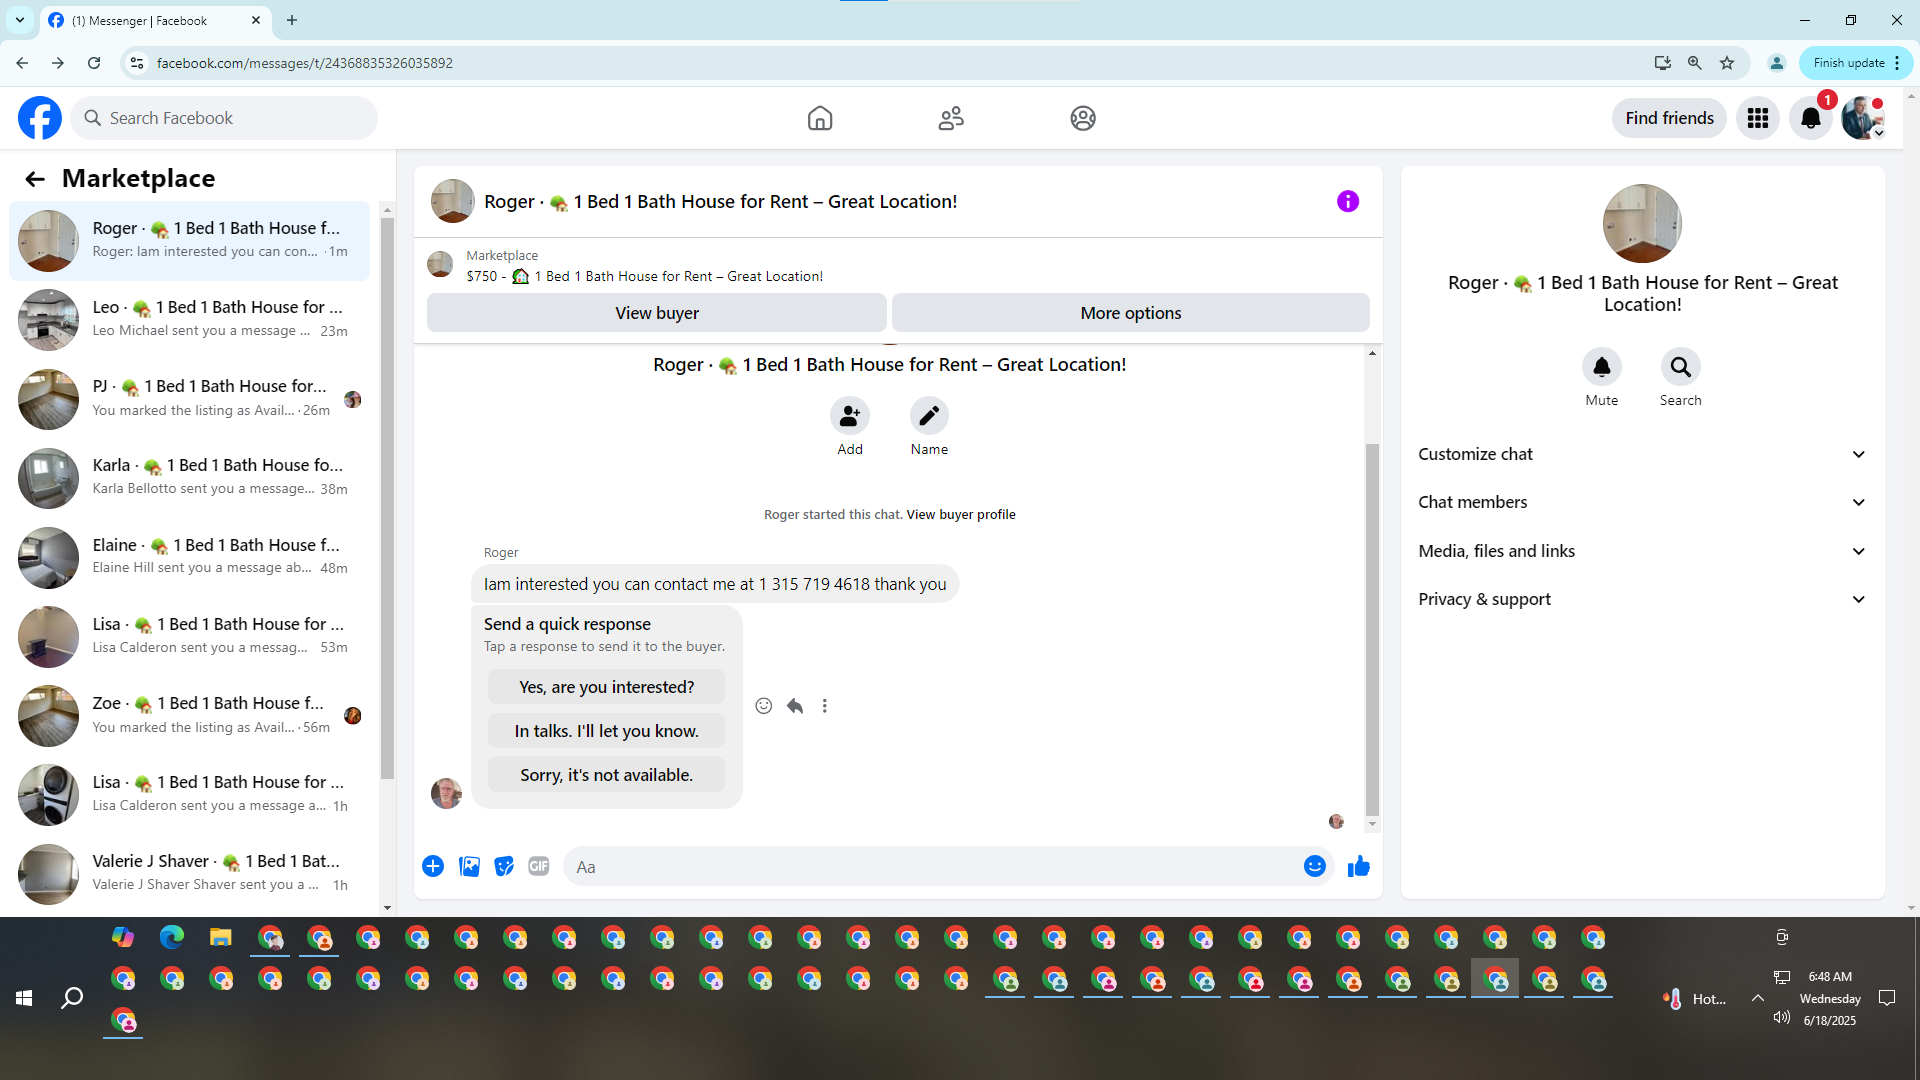1920x1080 pixels.
Task: Bookmark this page with star icon
Action: tap(1727, 63)
